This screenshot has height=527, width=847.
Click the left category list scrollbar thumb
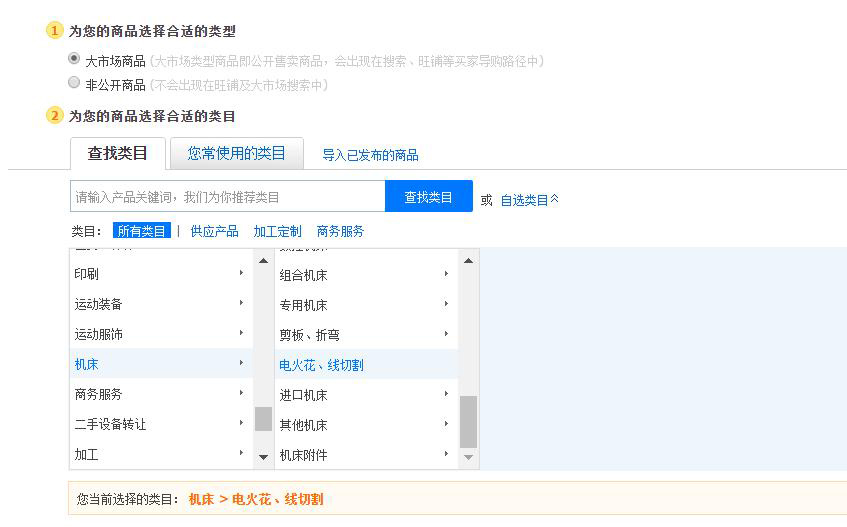click(x=263, y=418)
